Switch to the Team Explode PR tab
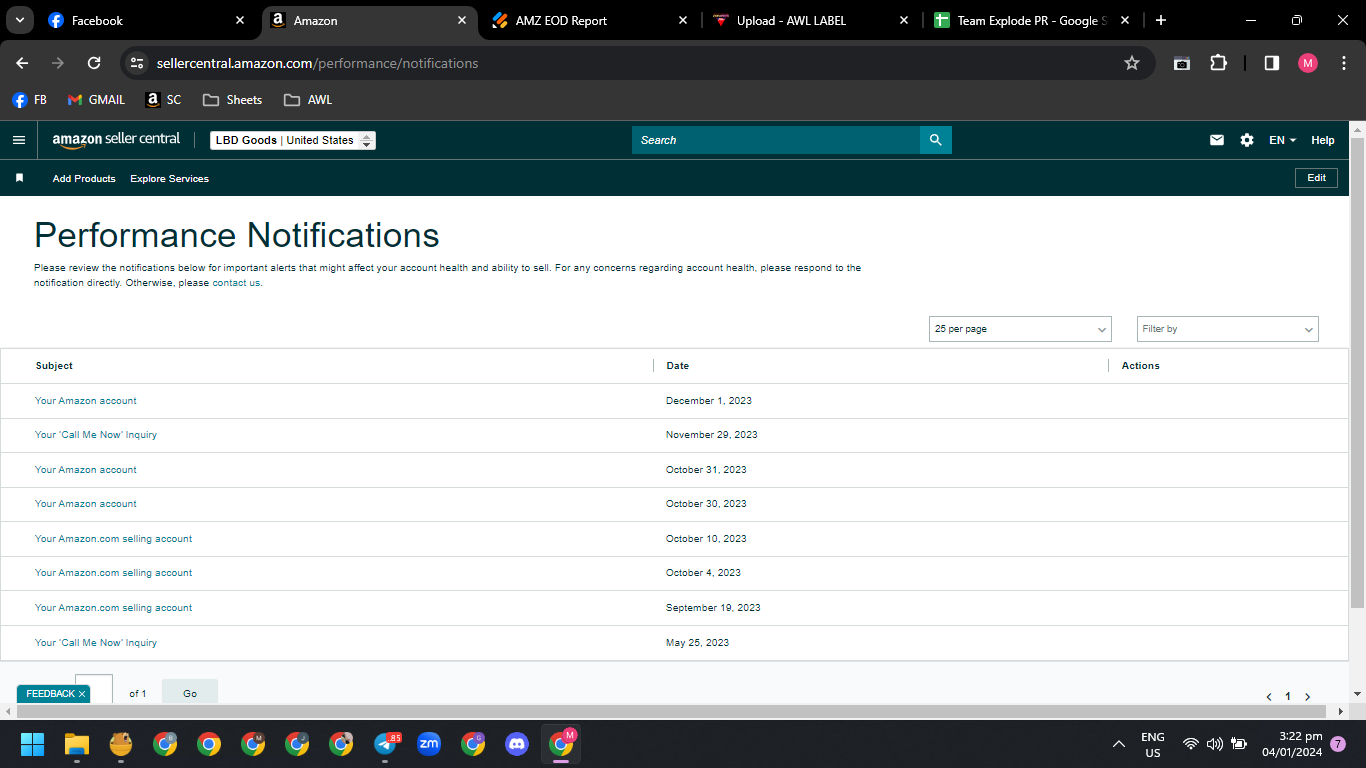The image size is (1366, 768). click(1031, 20)
